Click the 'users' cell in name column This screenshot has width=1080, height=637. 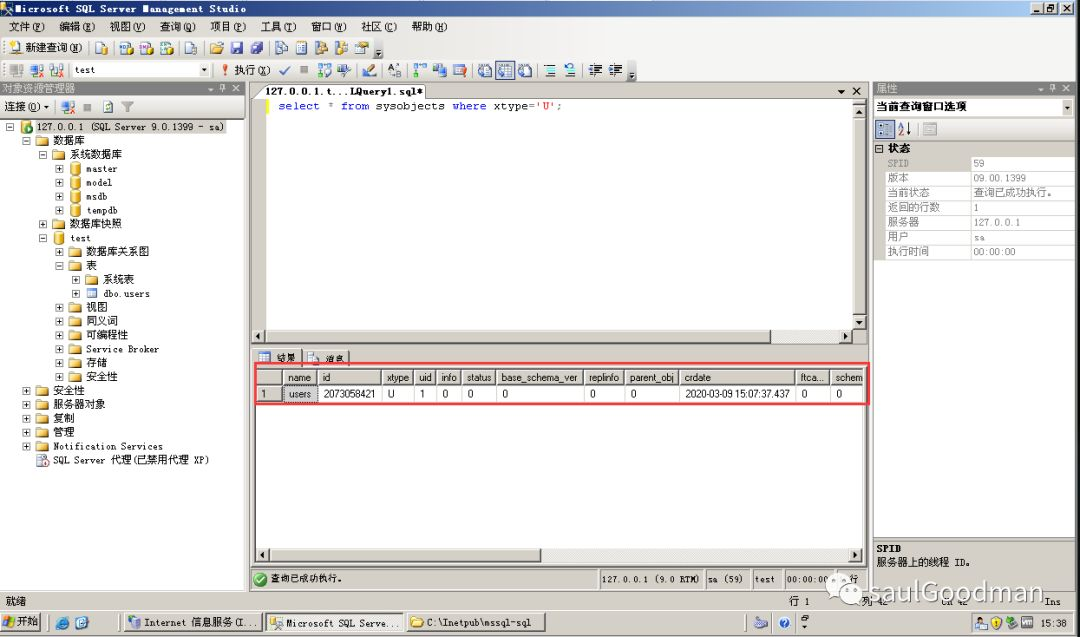[300, 394]
